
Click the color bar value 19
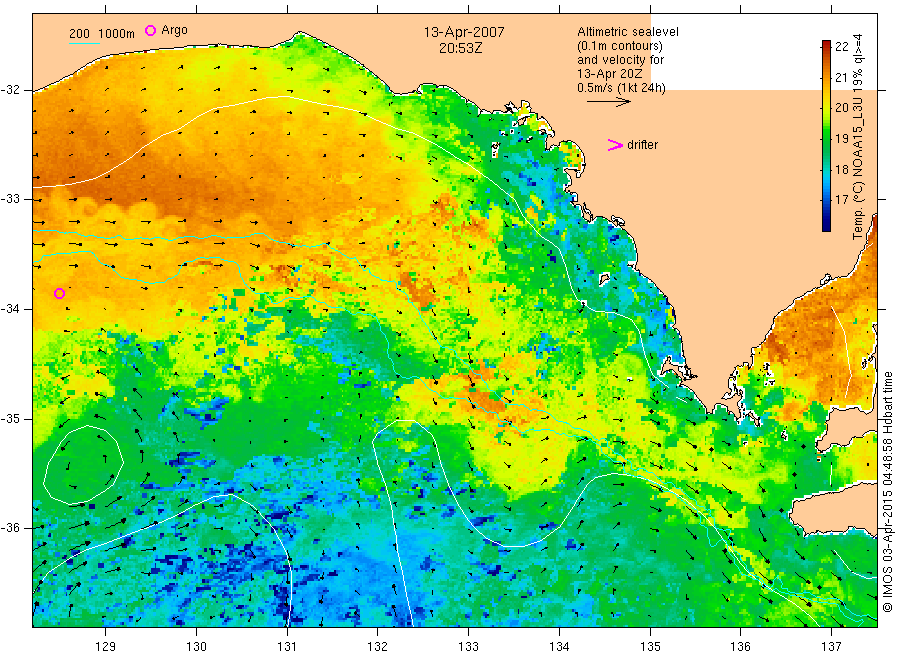(x=841, y=138)
